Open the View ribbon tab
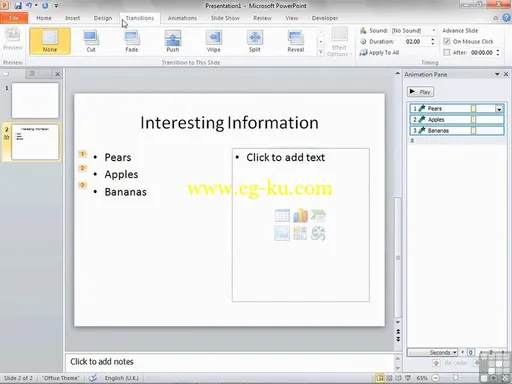This screenshot has height=384, width=512. 291,18
